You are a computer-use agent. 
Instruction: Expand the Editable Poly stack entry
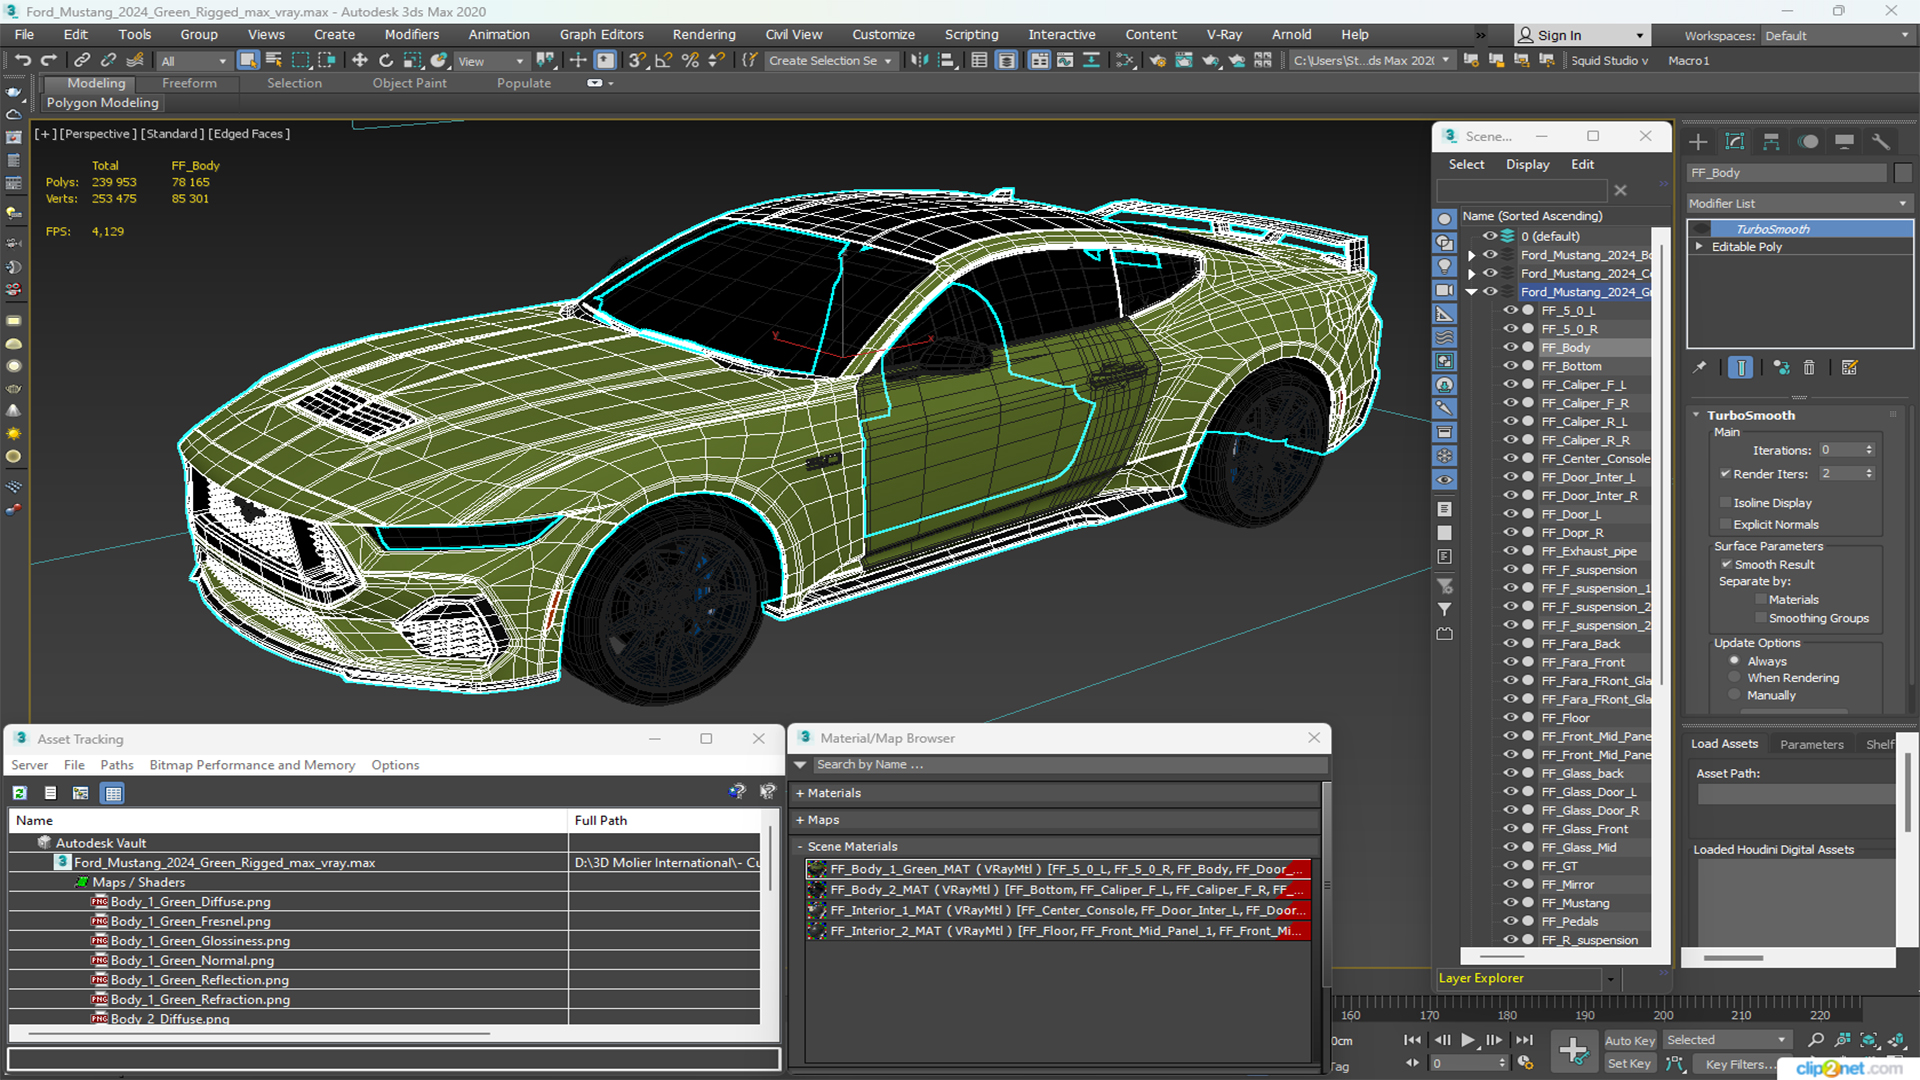pyautogui.click(x=1699, y=246)
